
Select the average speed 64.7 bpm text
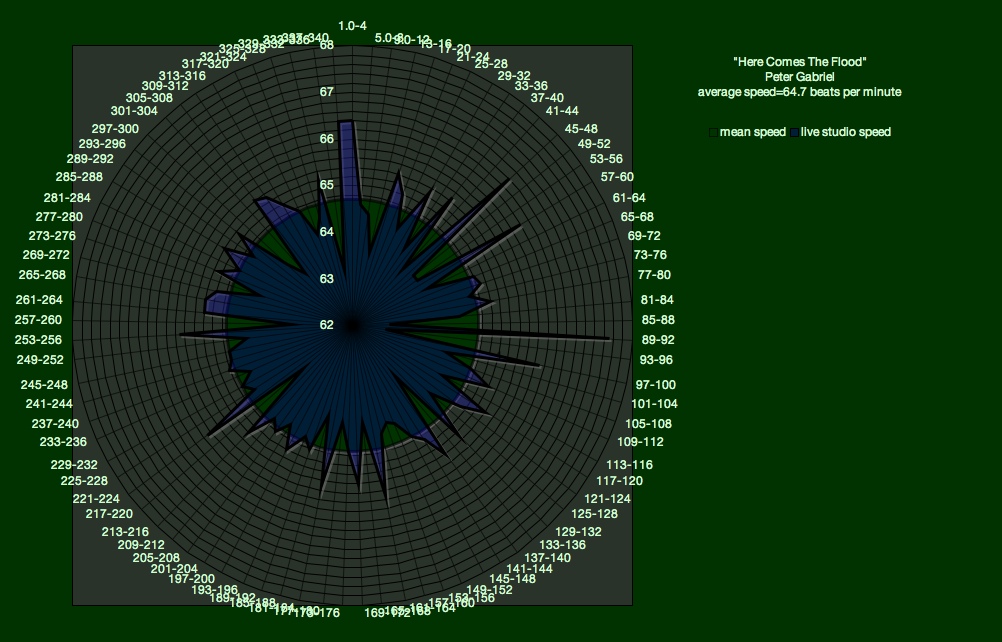click(x=799, y=92)
